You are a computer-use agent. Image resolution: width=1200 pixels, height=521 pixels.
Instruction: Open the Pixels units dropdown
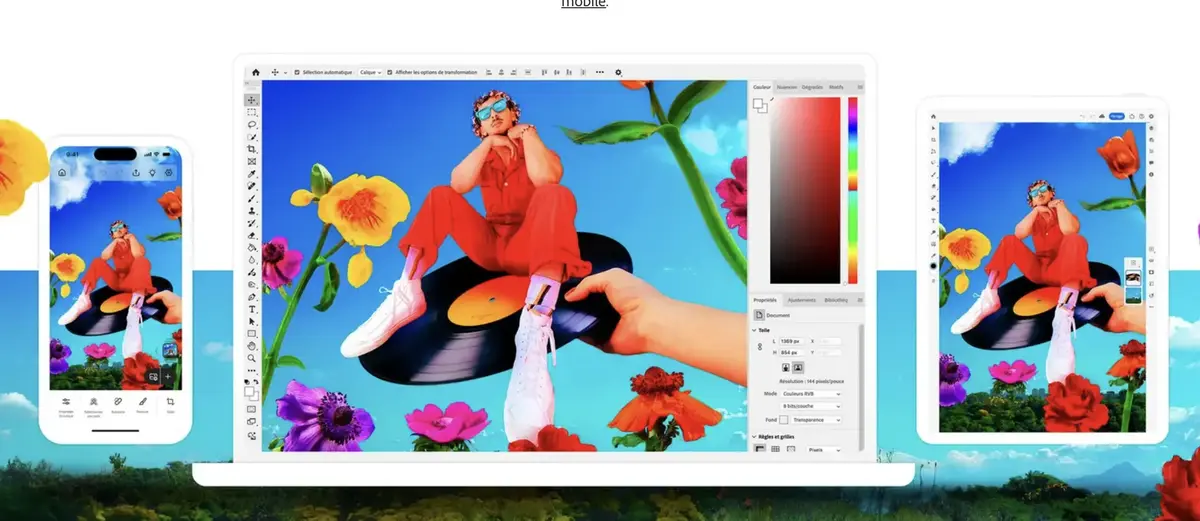coord(824,450)
